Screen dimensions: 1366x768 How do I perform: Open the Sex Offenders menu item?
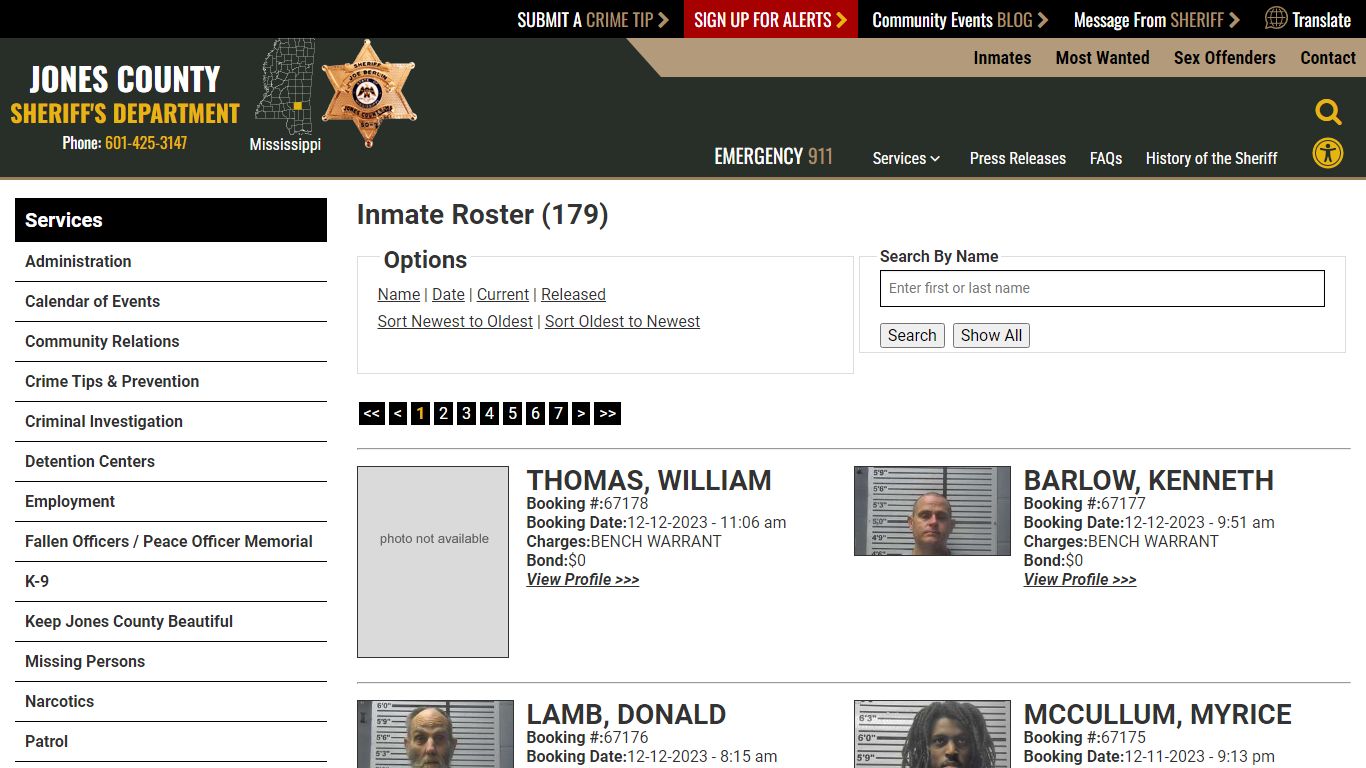tap(1224, 58)
